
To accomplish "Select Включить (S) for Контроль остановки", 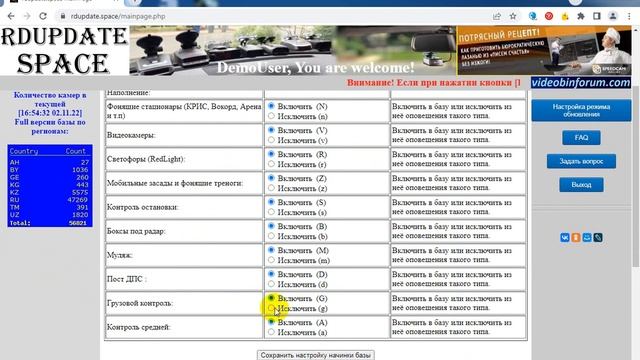I will click(x=271, y=202).
